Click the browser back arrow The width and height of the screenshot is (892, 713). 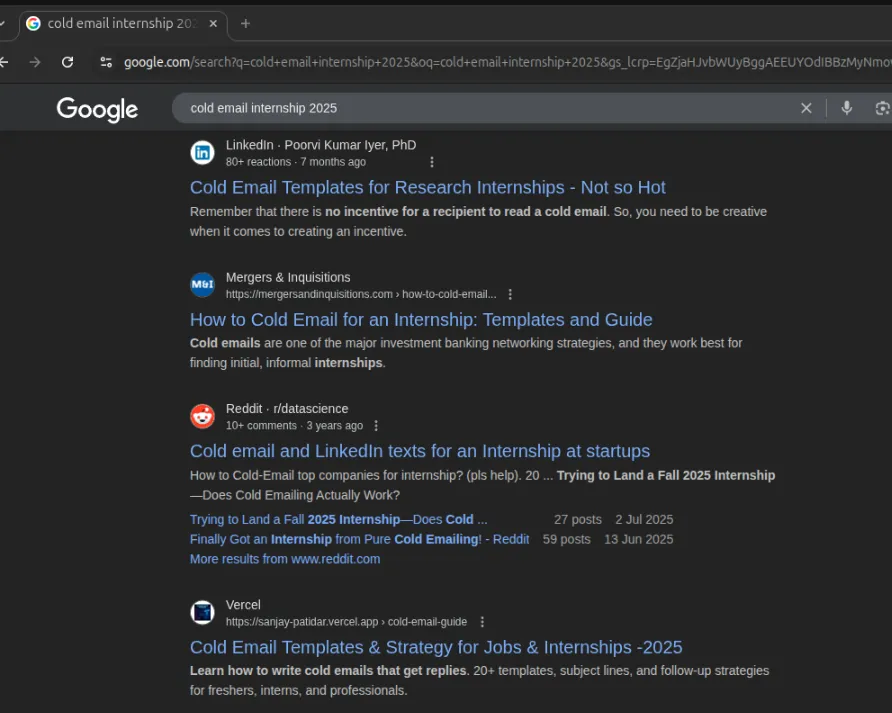[3, 62]
